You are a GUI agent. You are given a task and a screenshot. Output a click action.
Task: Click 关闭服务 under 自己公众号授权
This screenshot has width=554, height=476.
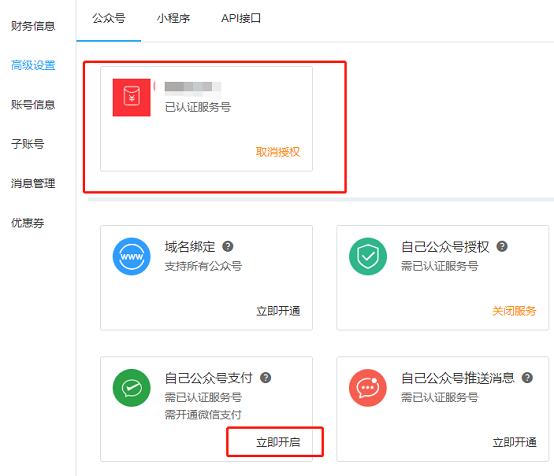(x=514, y=311)
